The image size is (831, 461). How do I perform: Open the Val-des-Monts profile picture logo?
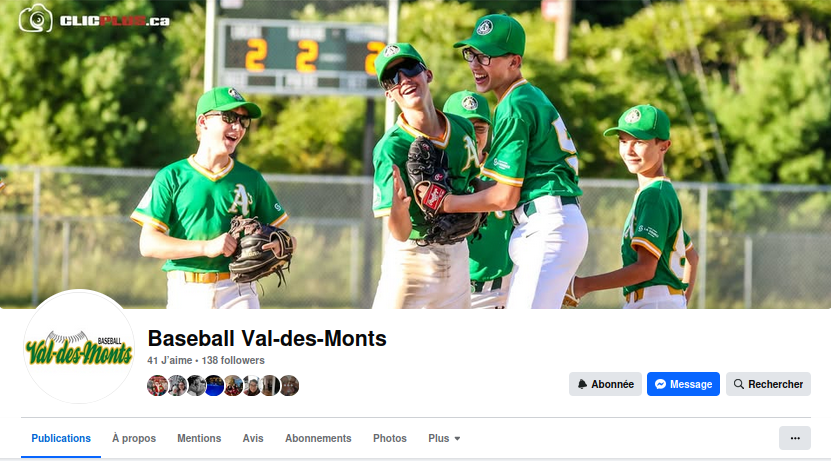click(79, 347)
